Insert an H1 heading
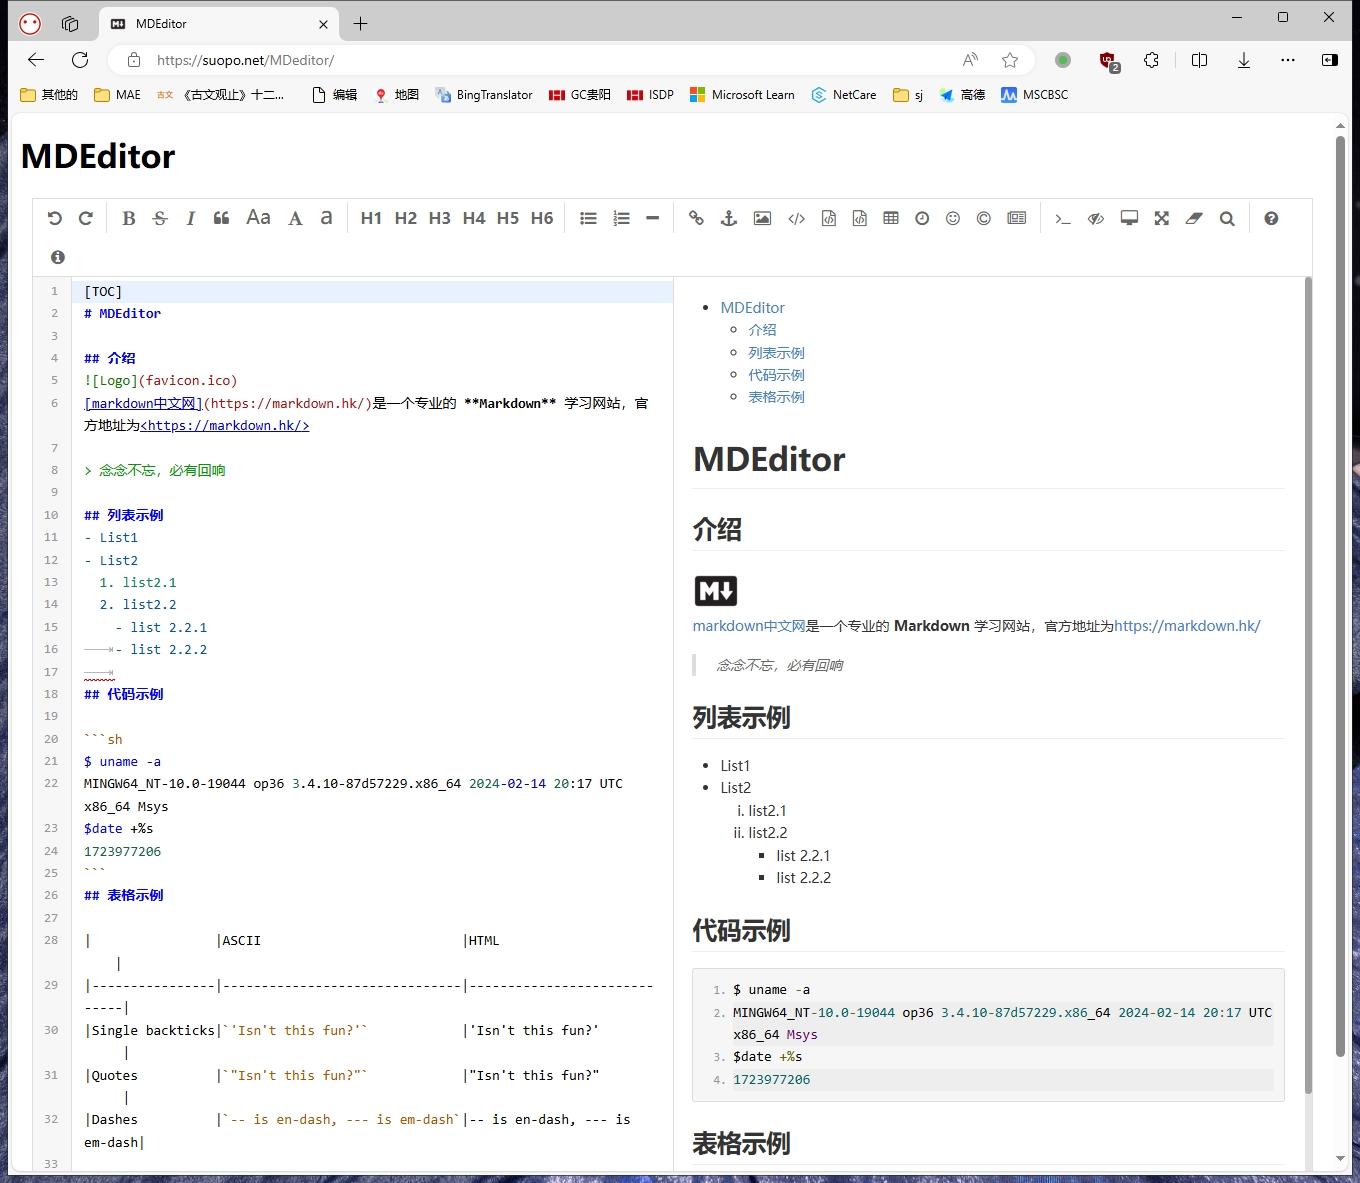This screenshot has height=1183, width=1360. click(x=371, y=218)
